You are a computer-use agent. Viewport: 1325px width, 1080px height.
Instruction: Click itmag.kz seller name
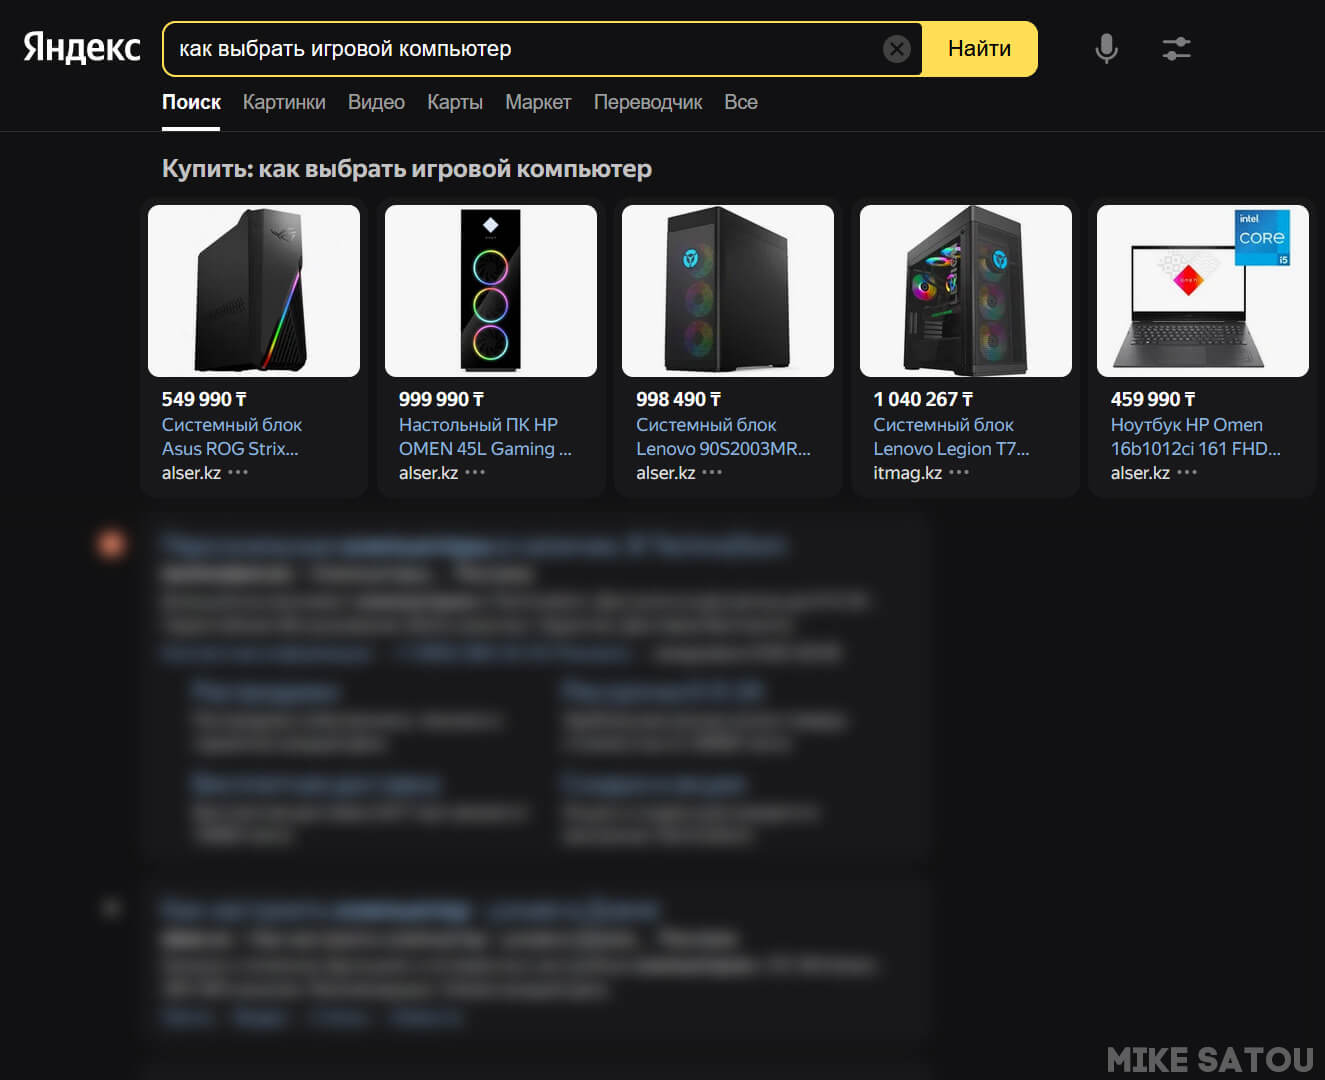[x=908, y=472]
